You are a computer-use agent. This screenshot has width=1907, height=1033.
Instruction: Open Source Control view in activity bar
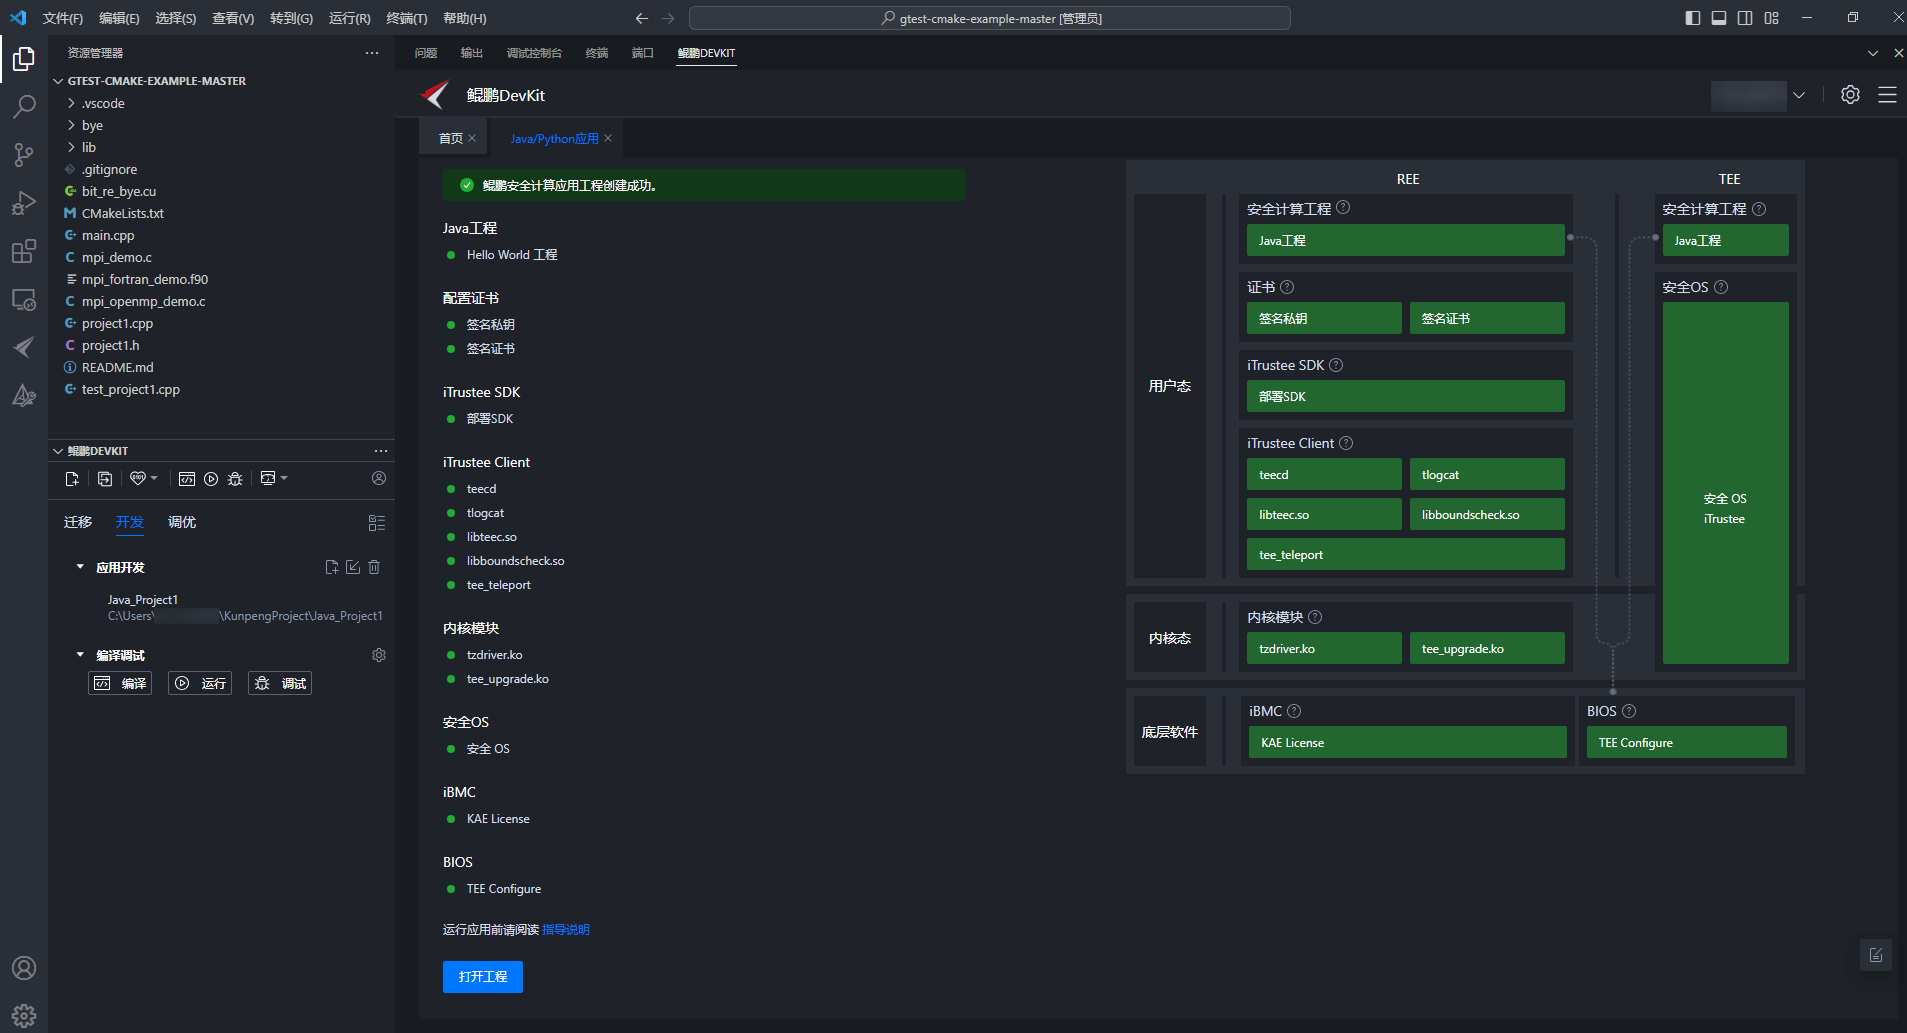pyautogui.click(x=24, y=155)
